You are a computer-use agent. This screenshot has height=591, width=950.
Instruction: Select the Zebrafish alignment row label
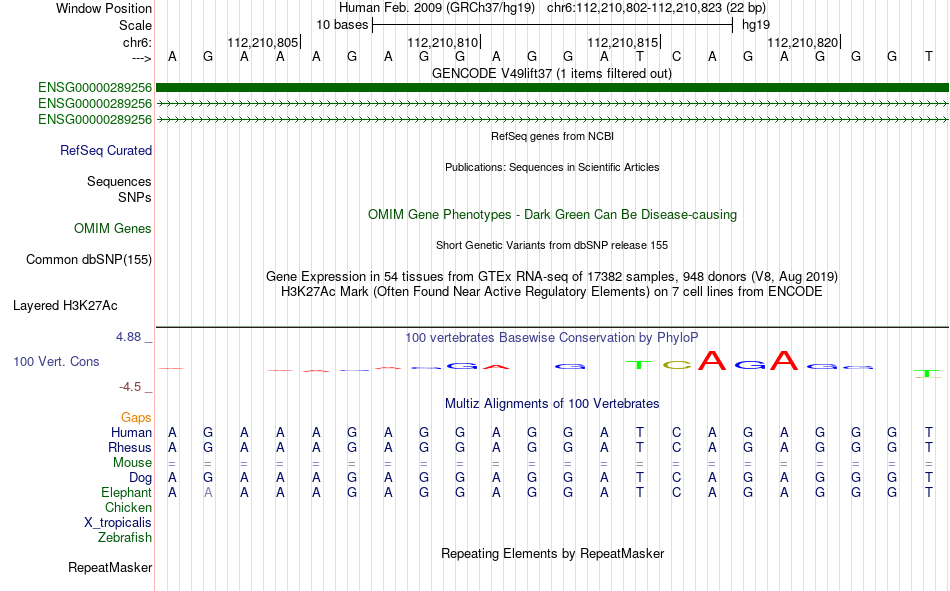point(125,538)
